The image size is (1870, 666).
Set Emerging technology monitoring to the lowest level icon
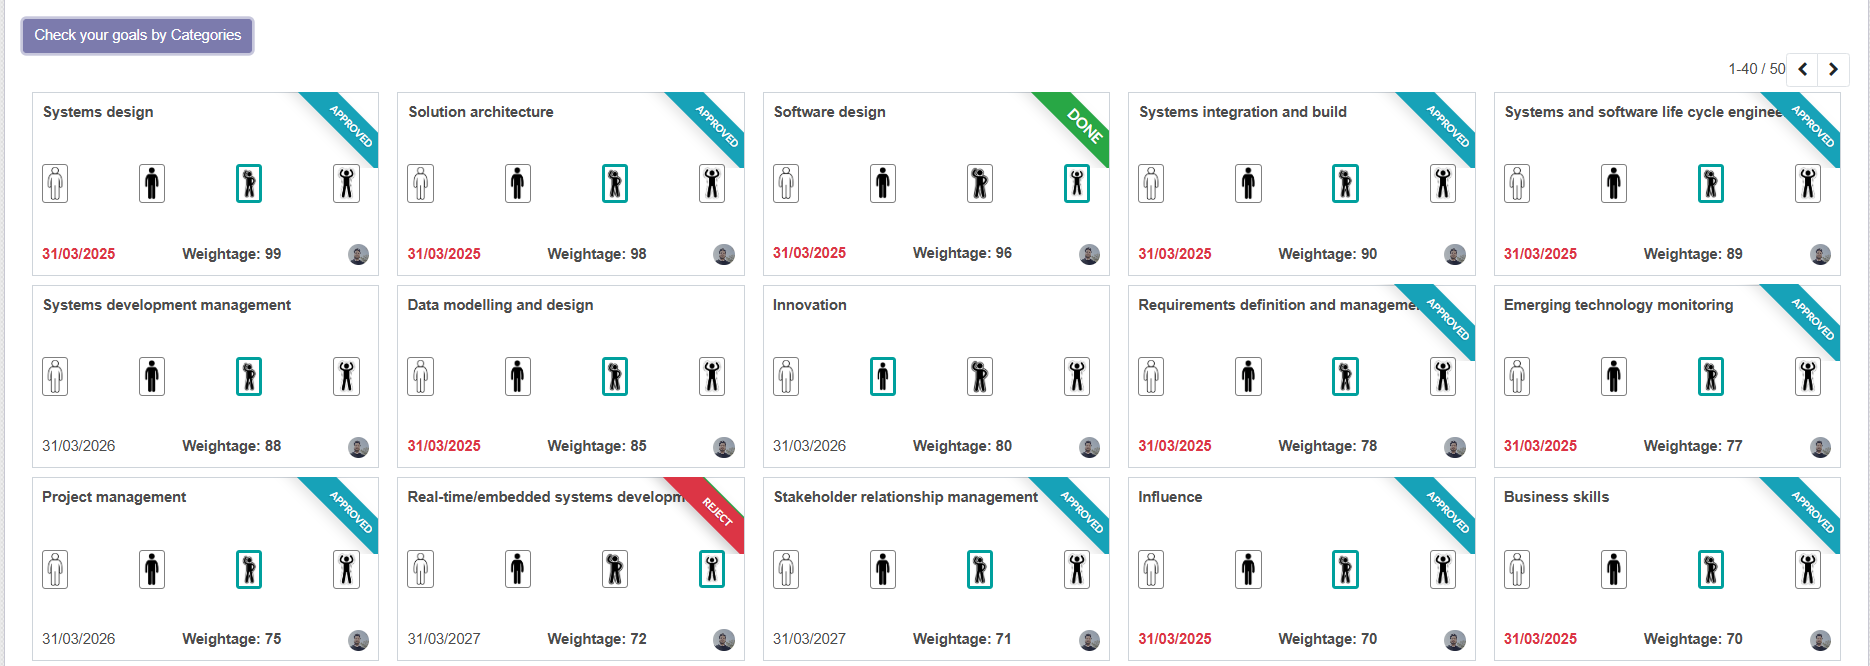(x=1517, y=377)
